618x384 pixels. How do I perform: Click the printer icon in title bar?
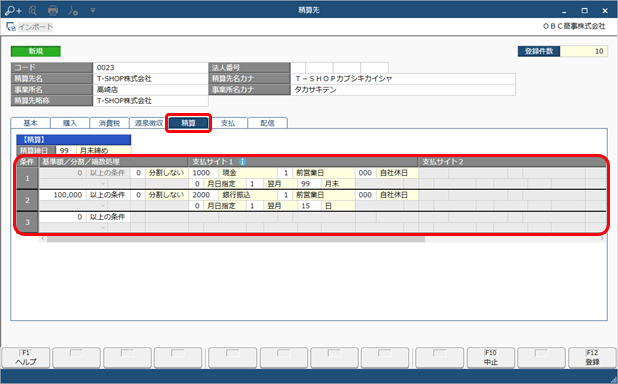pyautogui.click(x=53, y=11)
